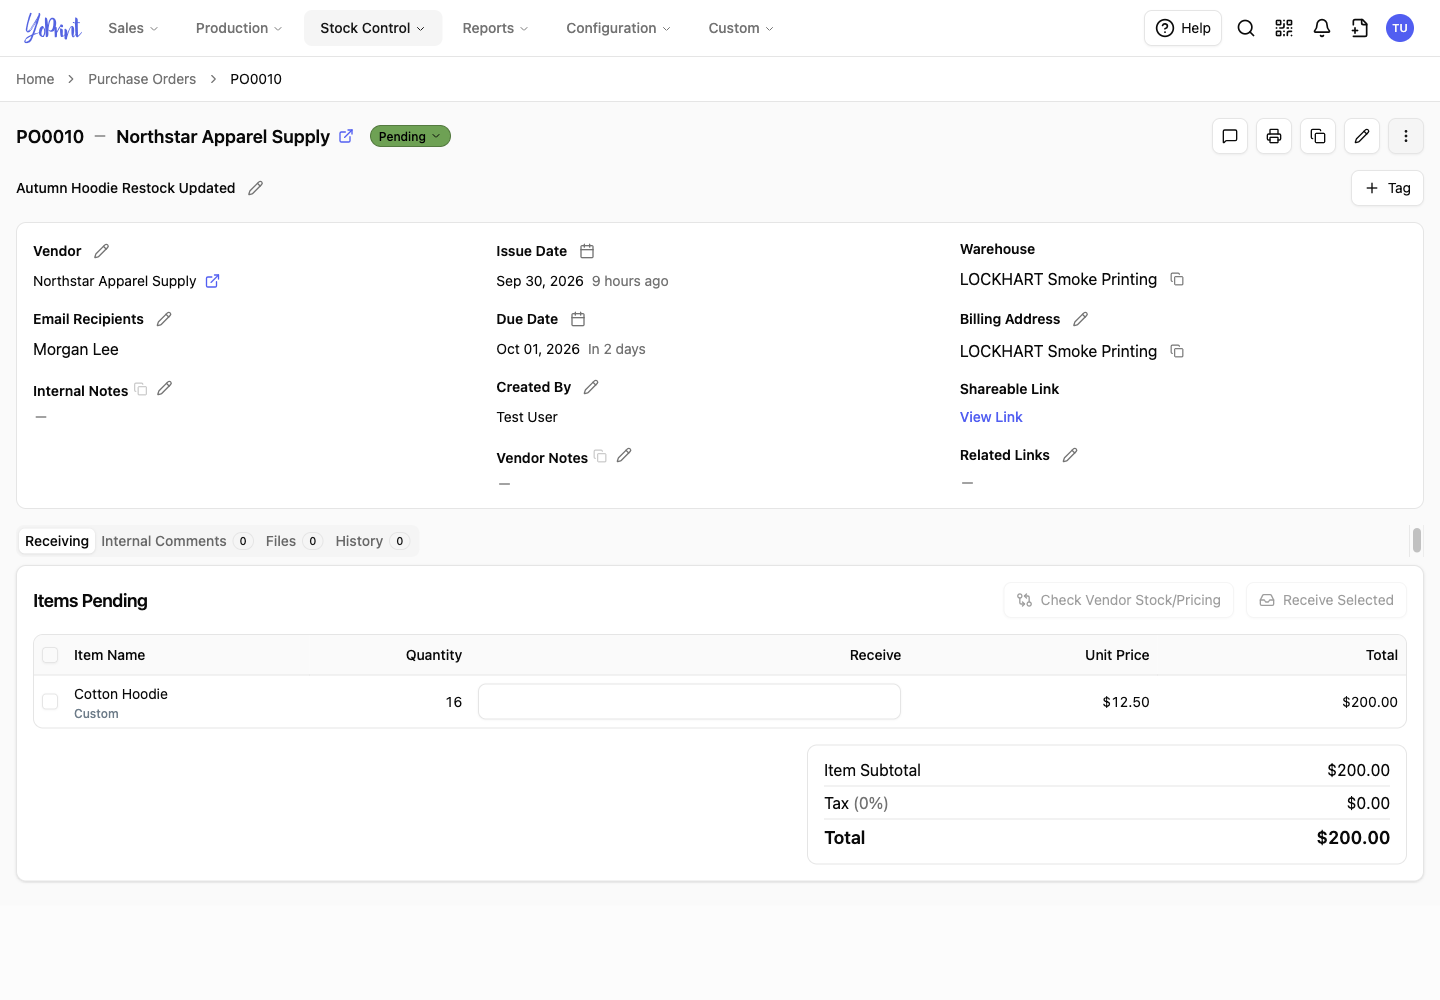This screenshot has width=1440, height=1000.
Task: Copy the Warehouse LOCKHART Smoke Printing value
Action: coord(1177,279)
